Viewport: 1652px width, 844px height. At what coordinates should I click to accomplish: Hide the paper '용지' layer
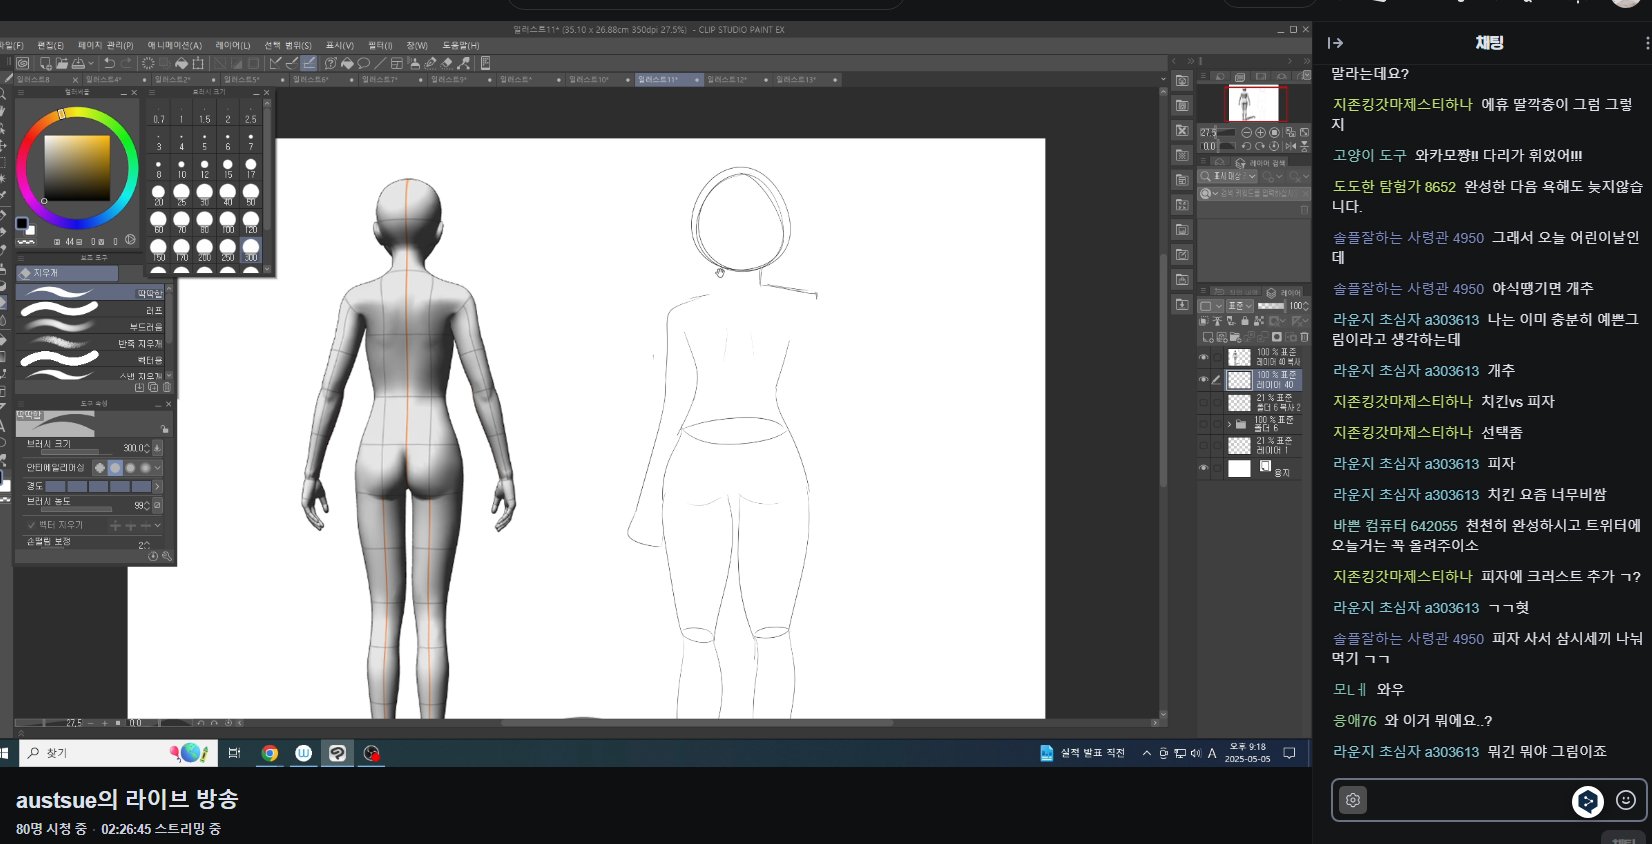coord(1203,468)
